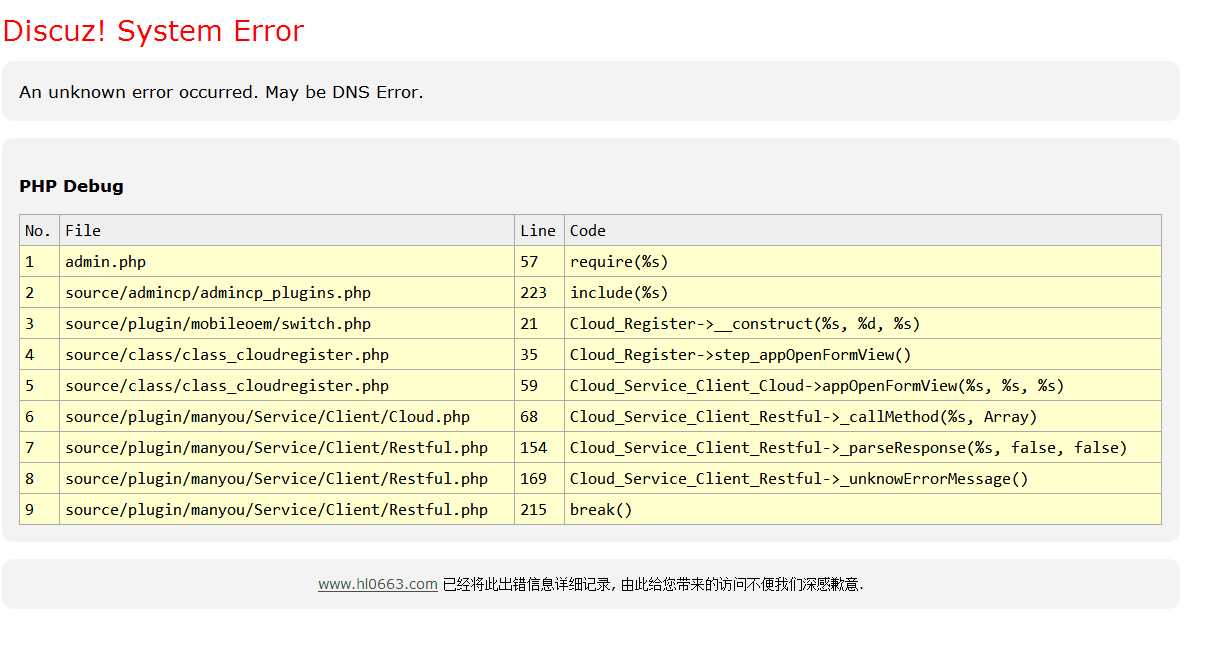
Task: Click the 'Line' column header
Action: point(540,231)
